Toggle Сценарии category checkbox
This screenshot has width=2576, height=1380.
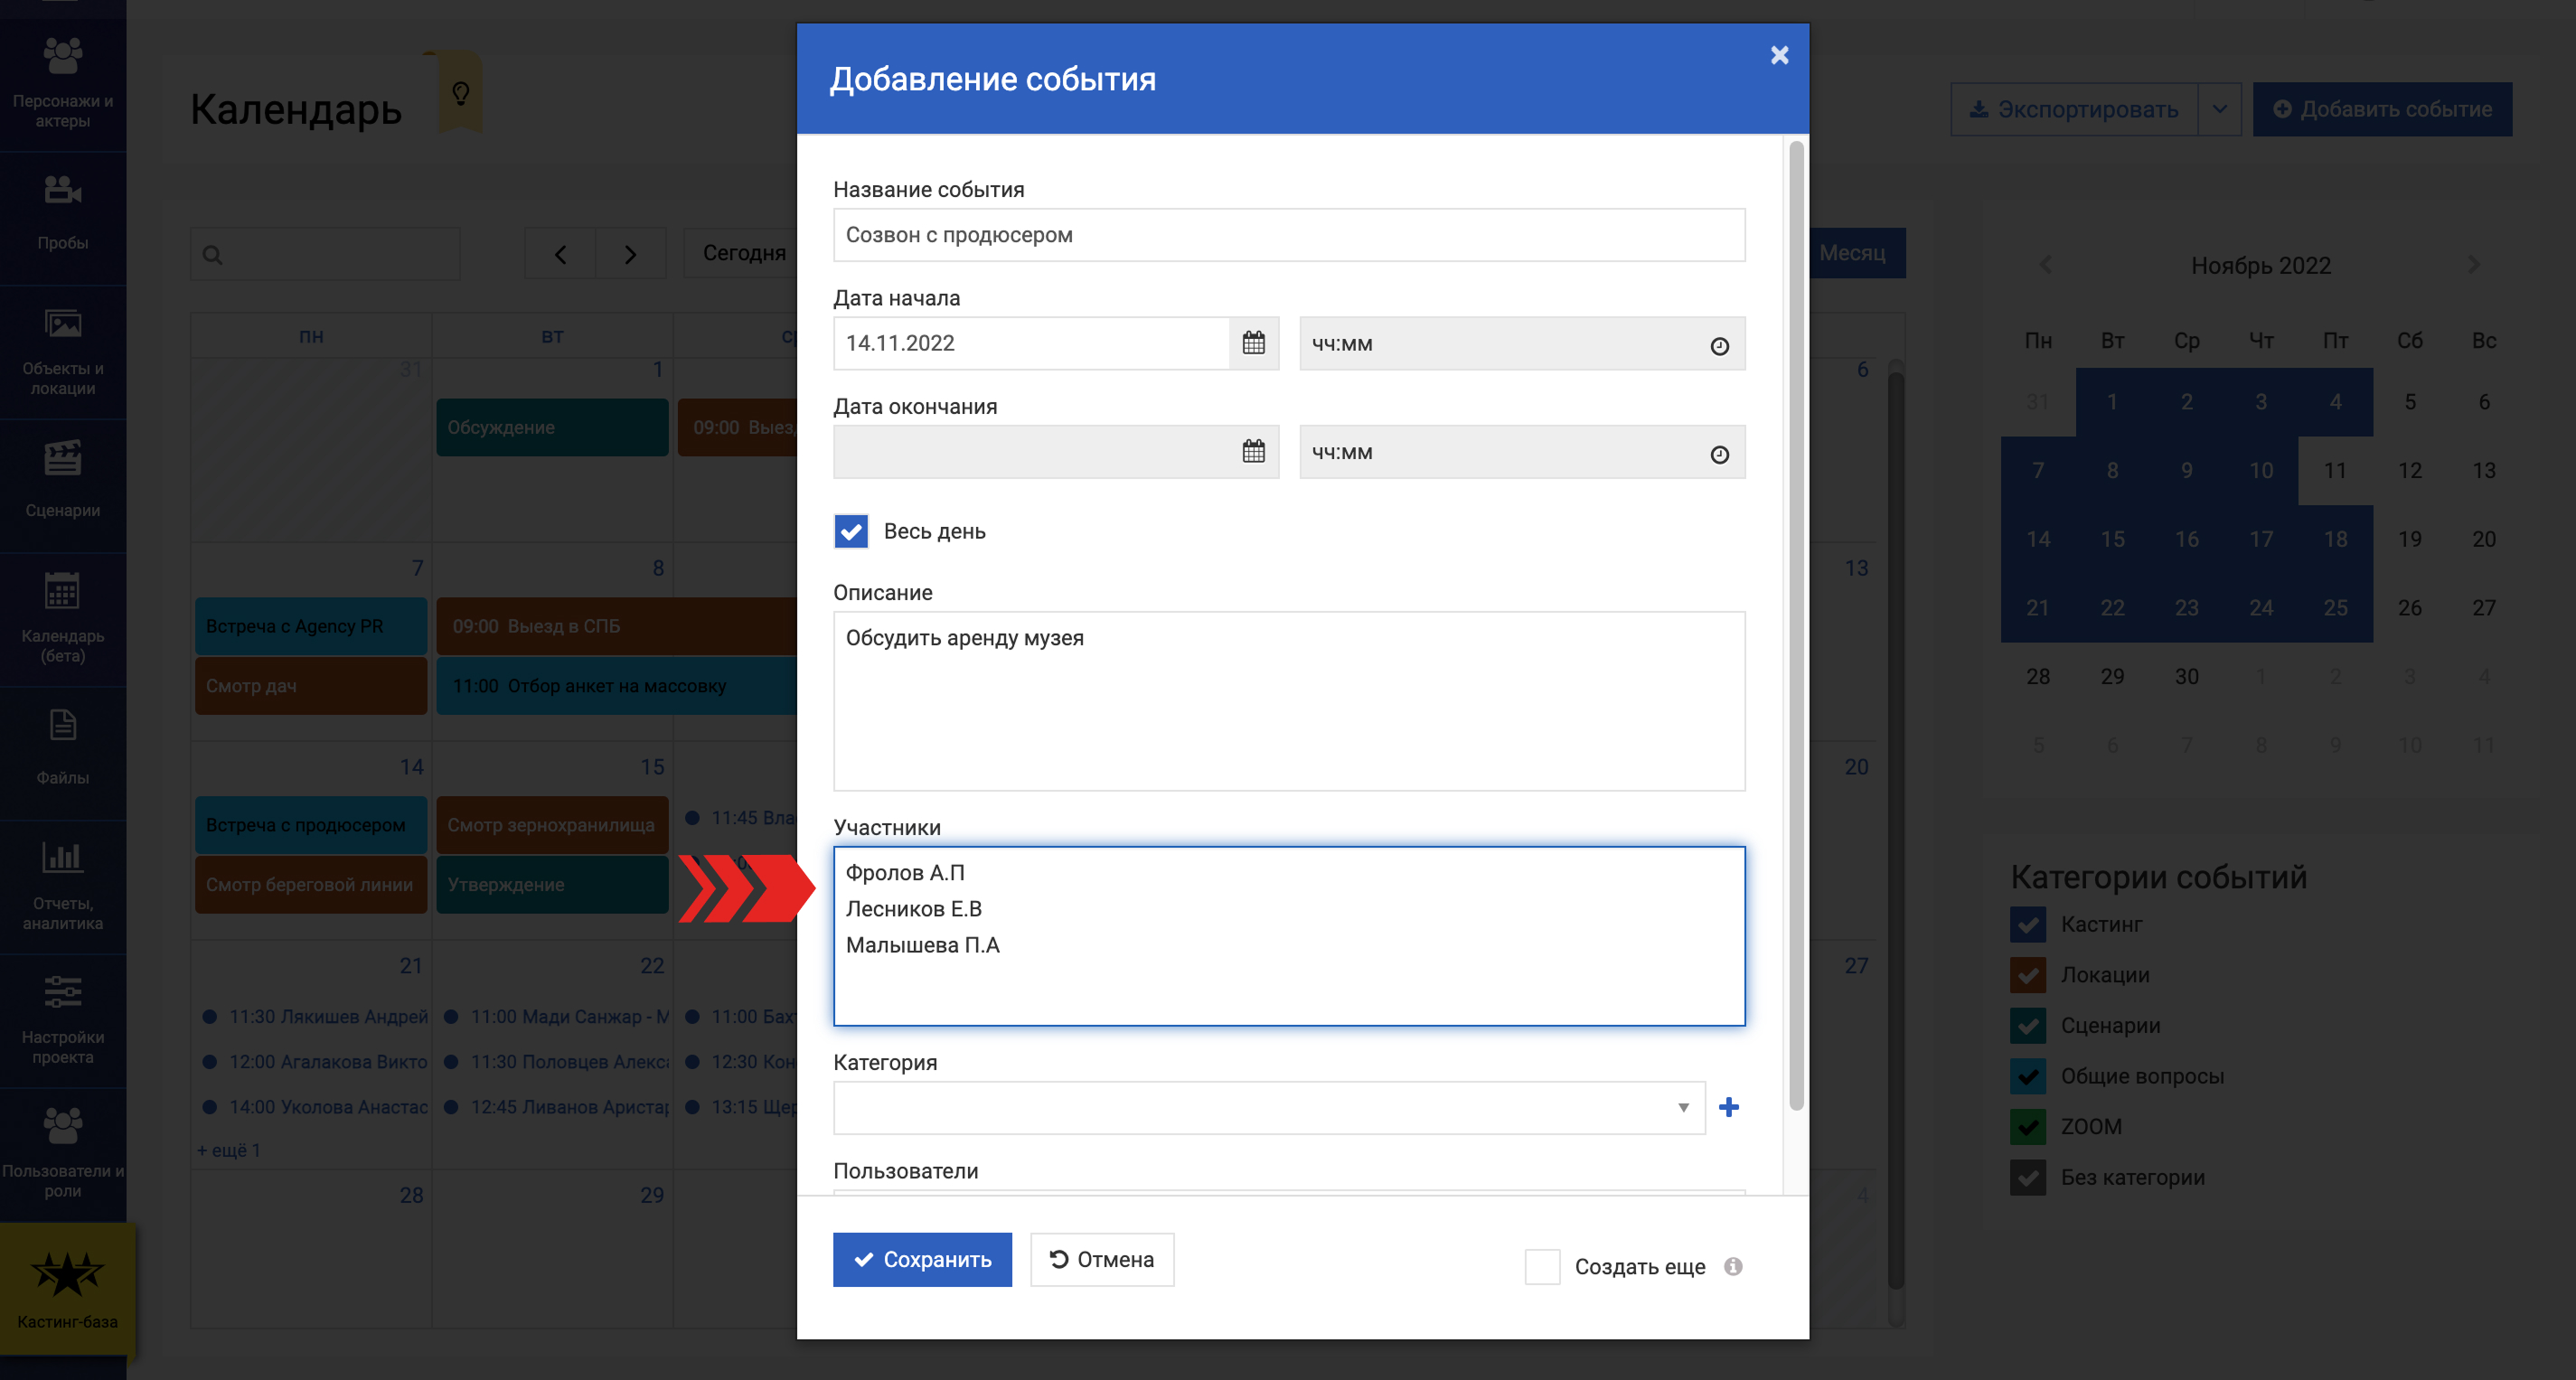pos(2027,1025)
